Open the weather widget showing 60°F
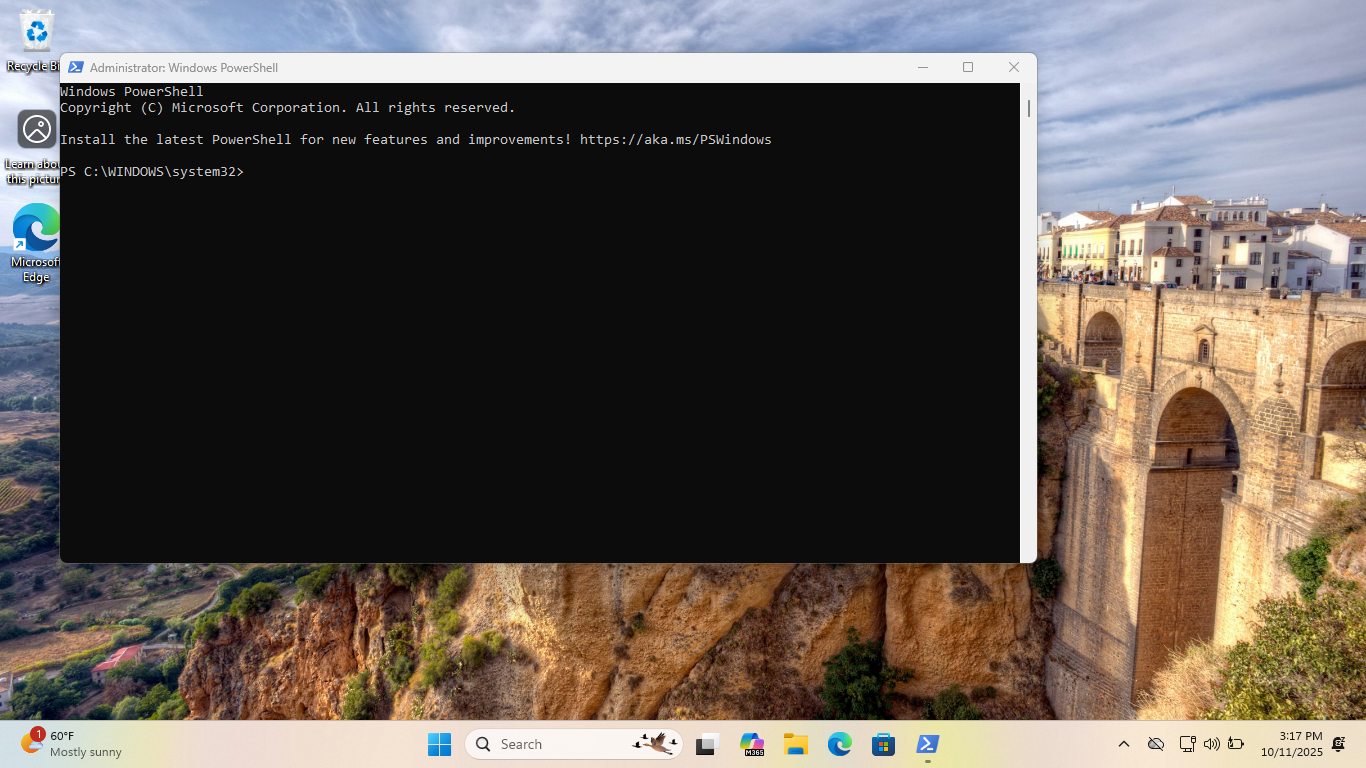1366x768 pixels. [x=72, y=744]
